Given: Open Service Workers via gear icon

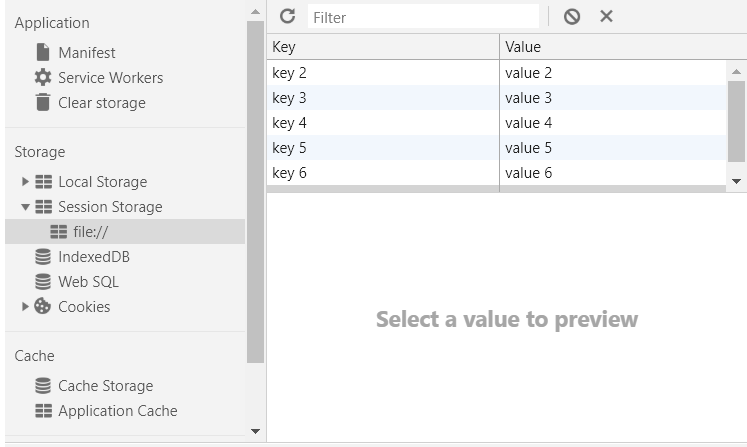Looking at the screenshot, I should tap(43, 77).
